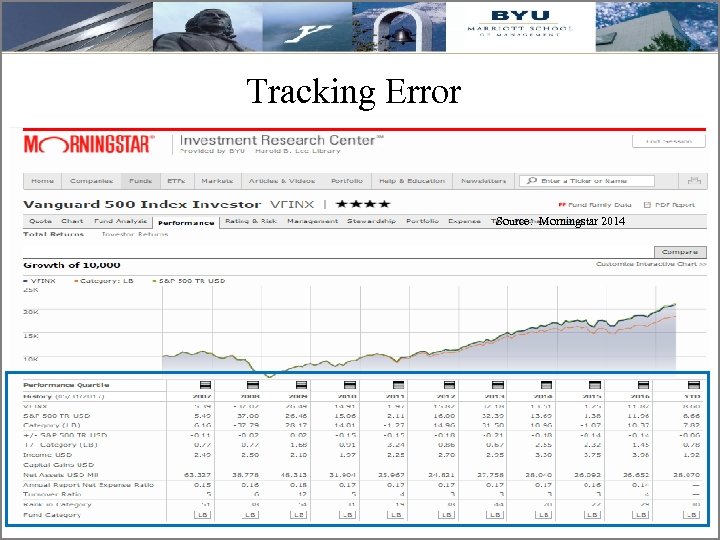720x540 pixels.
Task: Click the 2007 performance quartile icon
Action: [x=205, y=385]
